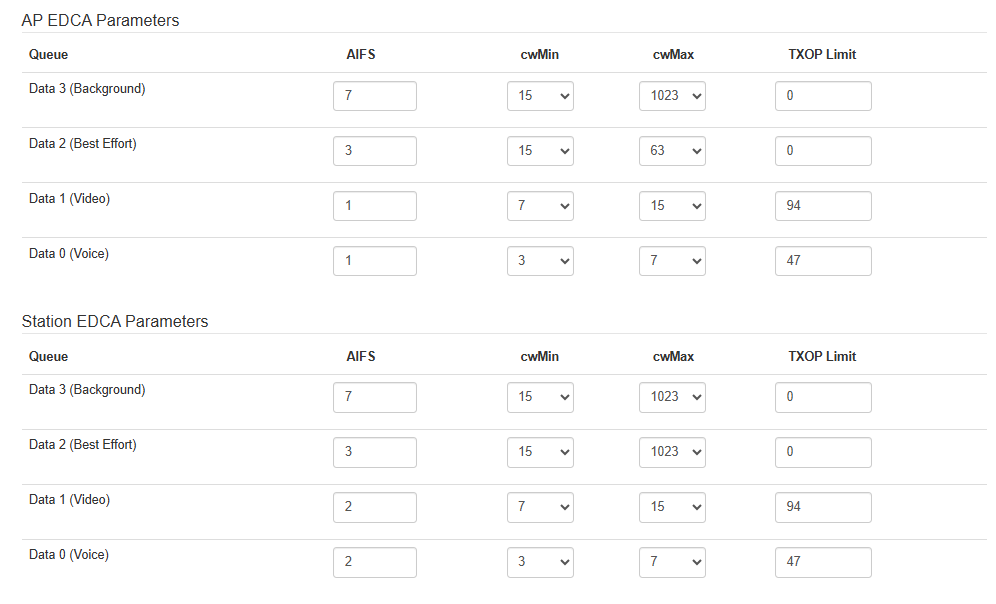Viewport: 996px width, 604px height.
Task: Click AP Best Effort AIFS field
Action: coord(375,151)
